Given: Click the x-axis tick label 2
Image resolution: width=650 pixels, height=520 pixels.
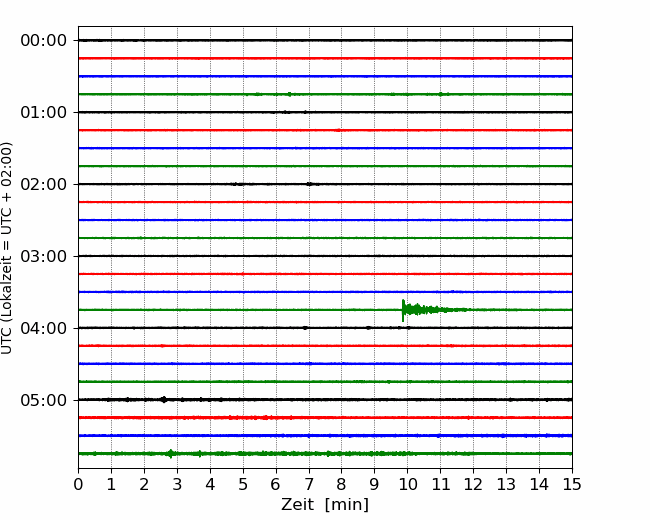Looking at the screenshot, I should point(144,484).
